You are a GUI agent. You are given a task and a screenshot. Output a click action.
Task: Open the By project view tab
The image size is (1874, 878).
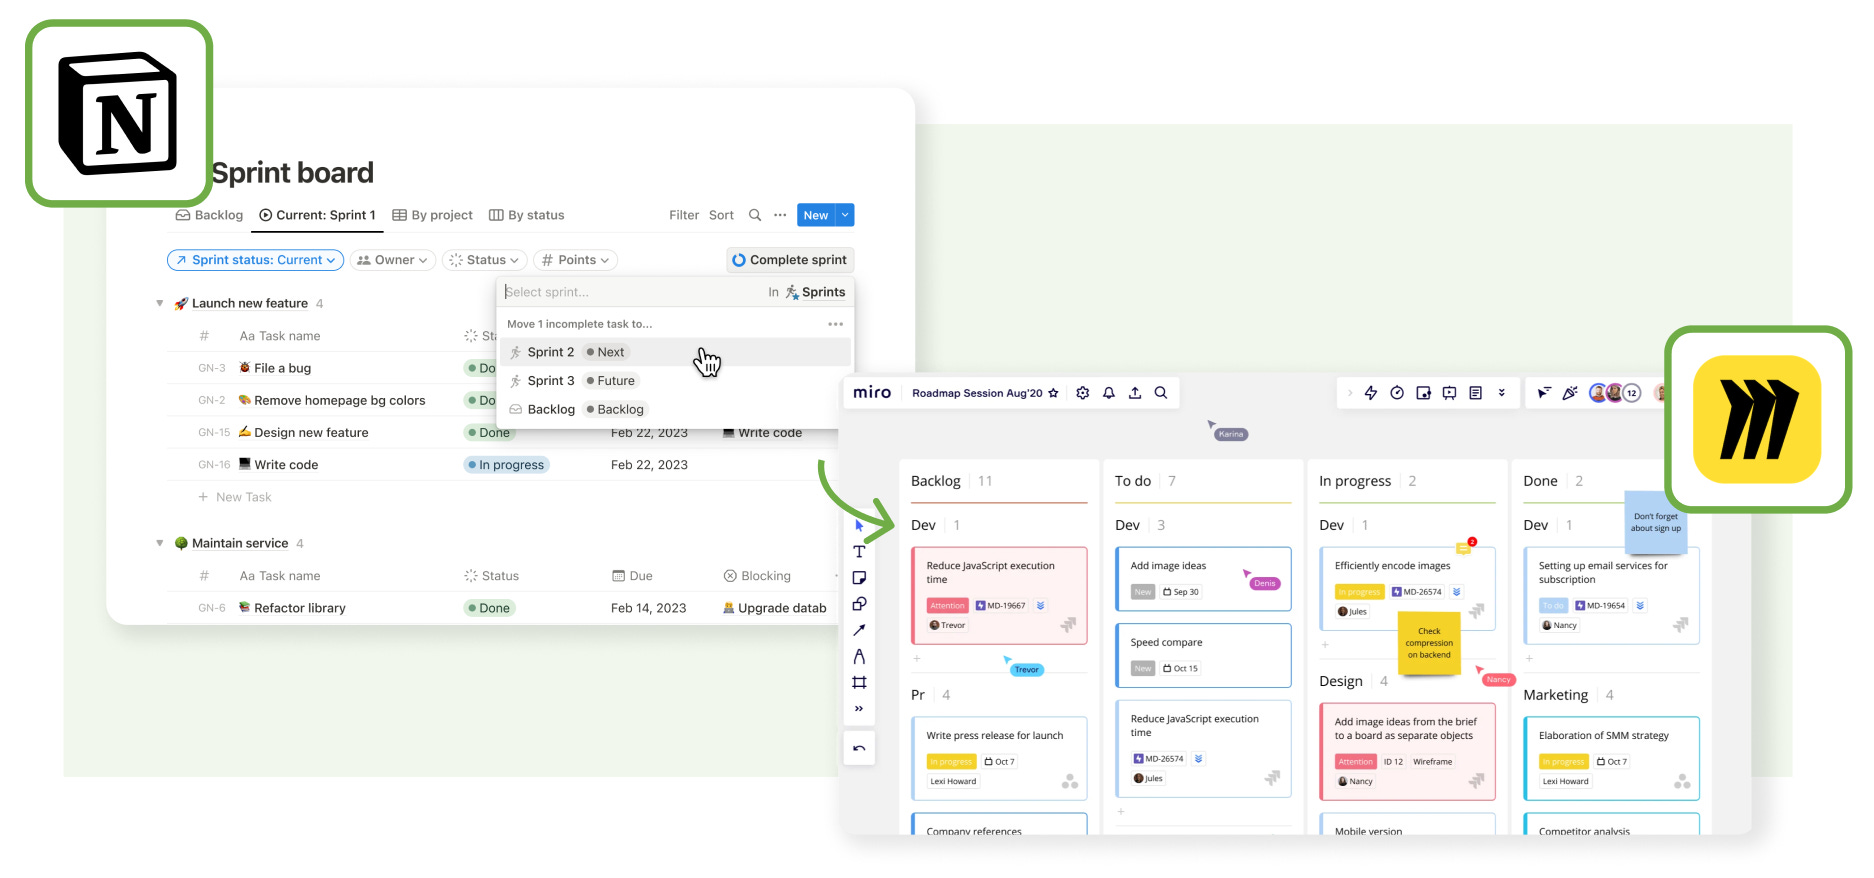(x=432, y=215)
